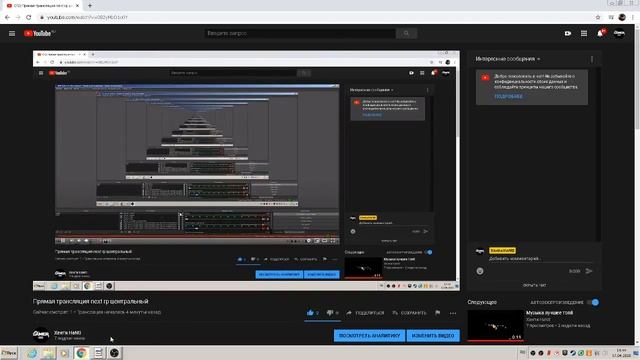This screenshot has height=360, width=640.
Task: Open the Windows Start button
Action: (x=9, y=353)
